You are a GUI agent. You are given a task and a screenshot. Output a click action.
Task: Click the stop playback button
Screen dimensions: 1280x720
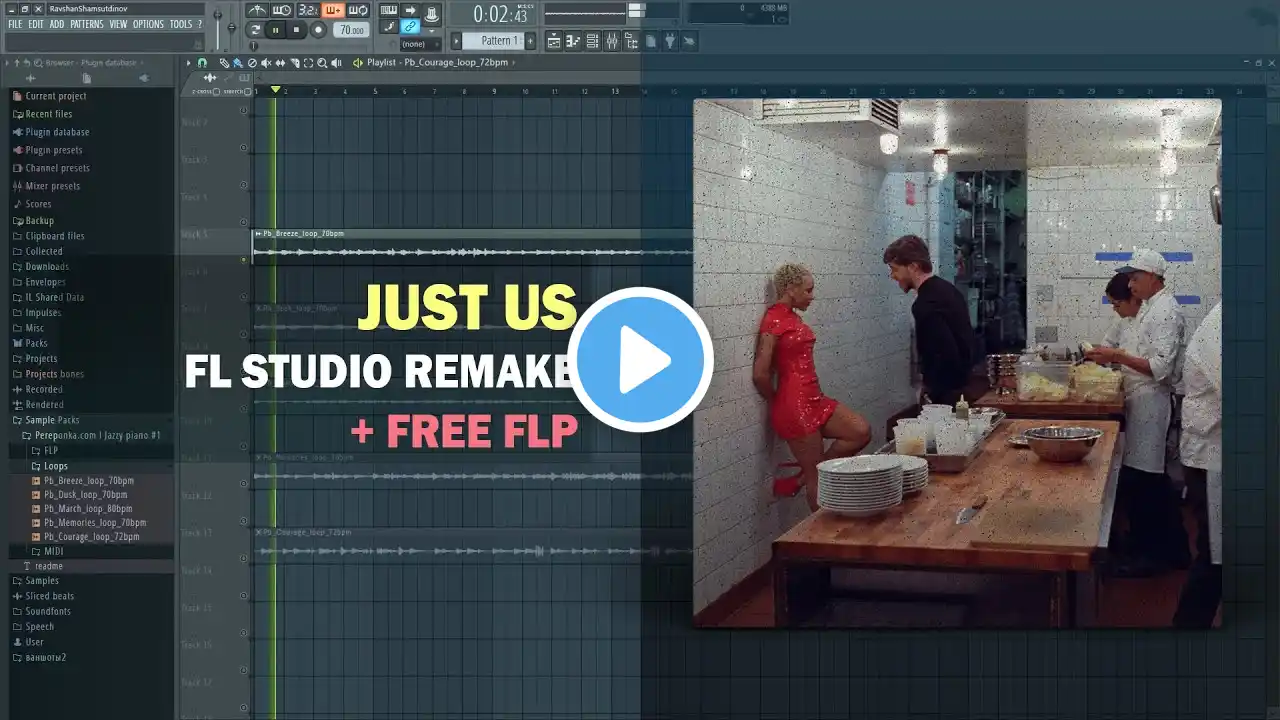coord(297,30)
